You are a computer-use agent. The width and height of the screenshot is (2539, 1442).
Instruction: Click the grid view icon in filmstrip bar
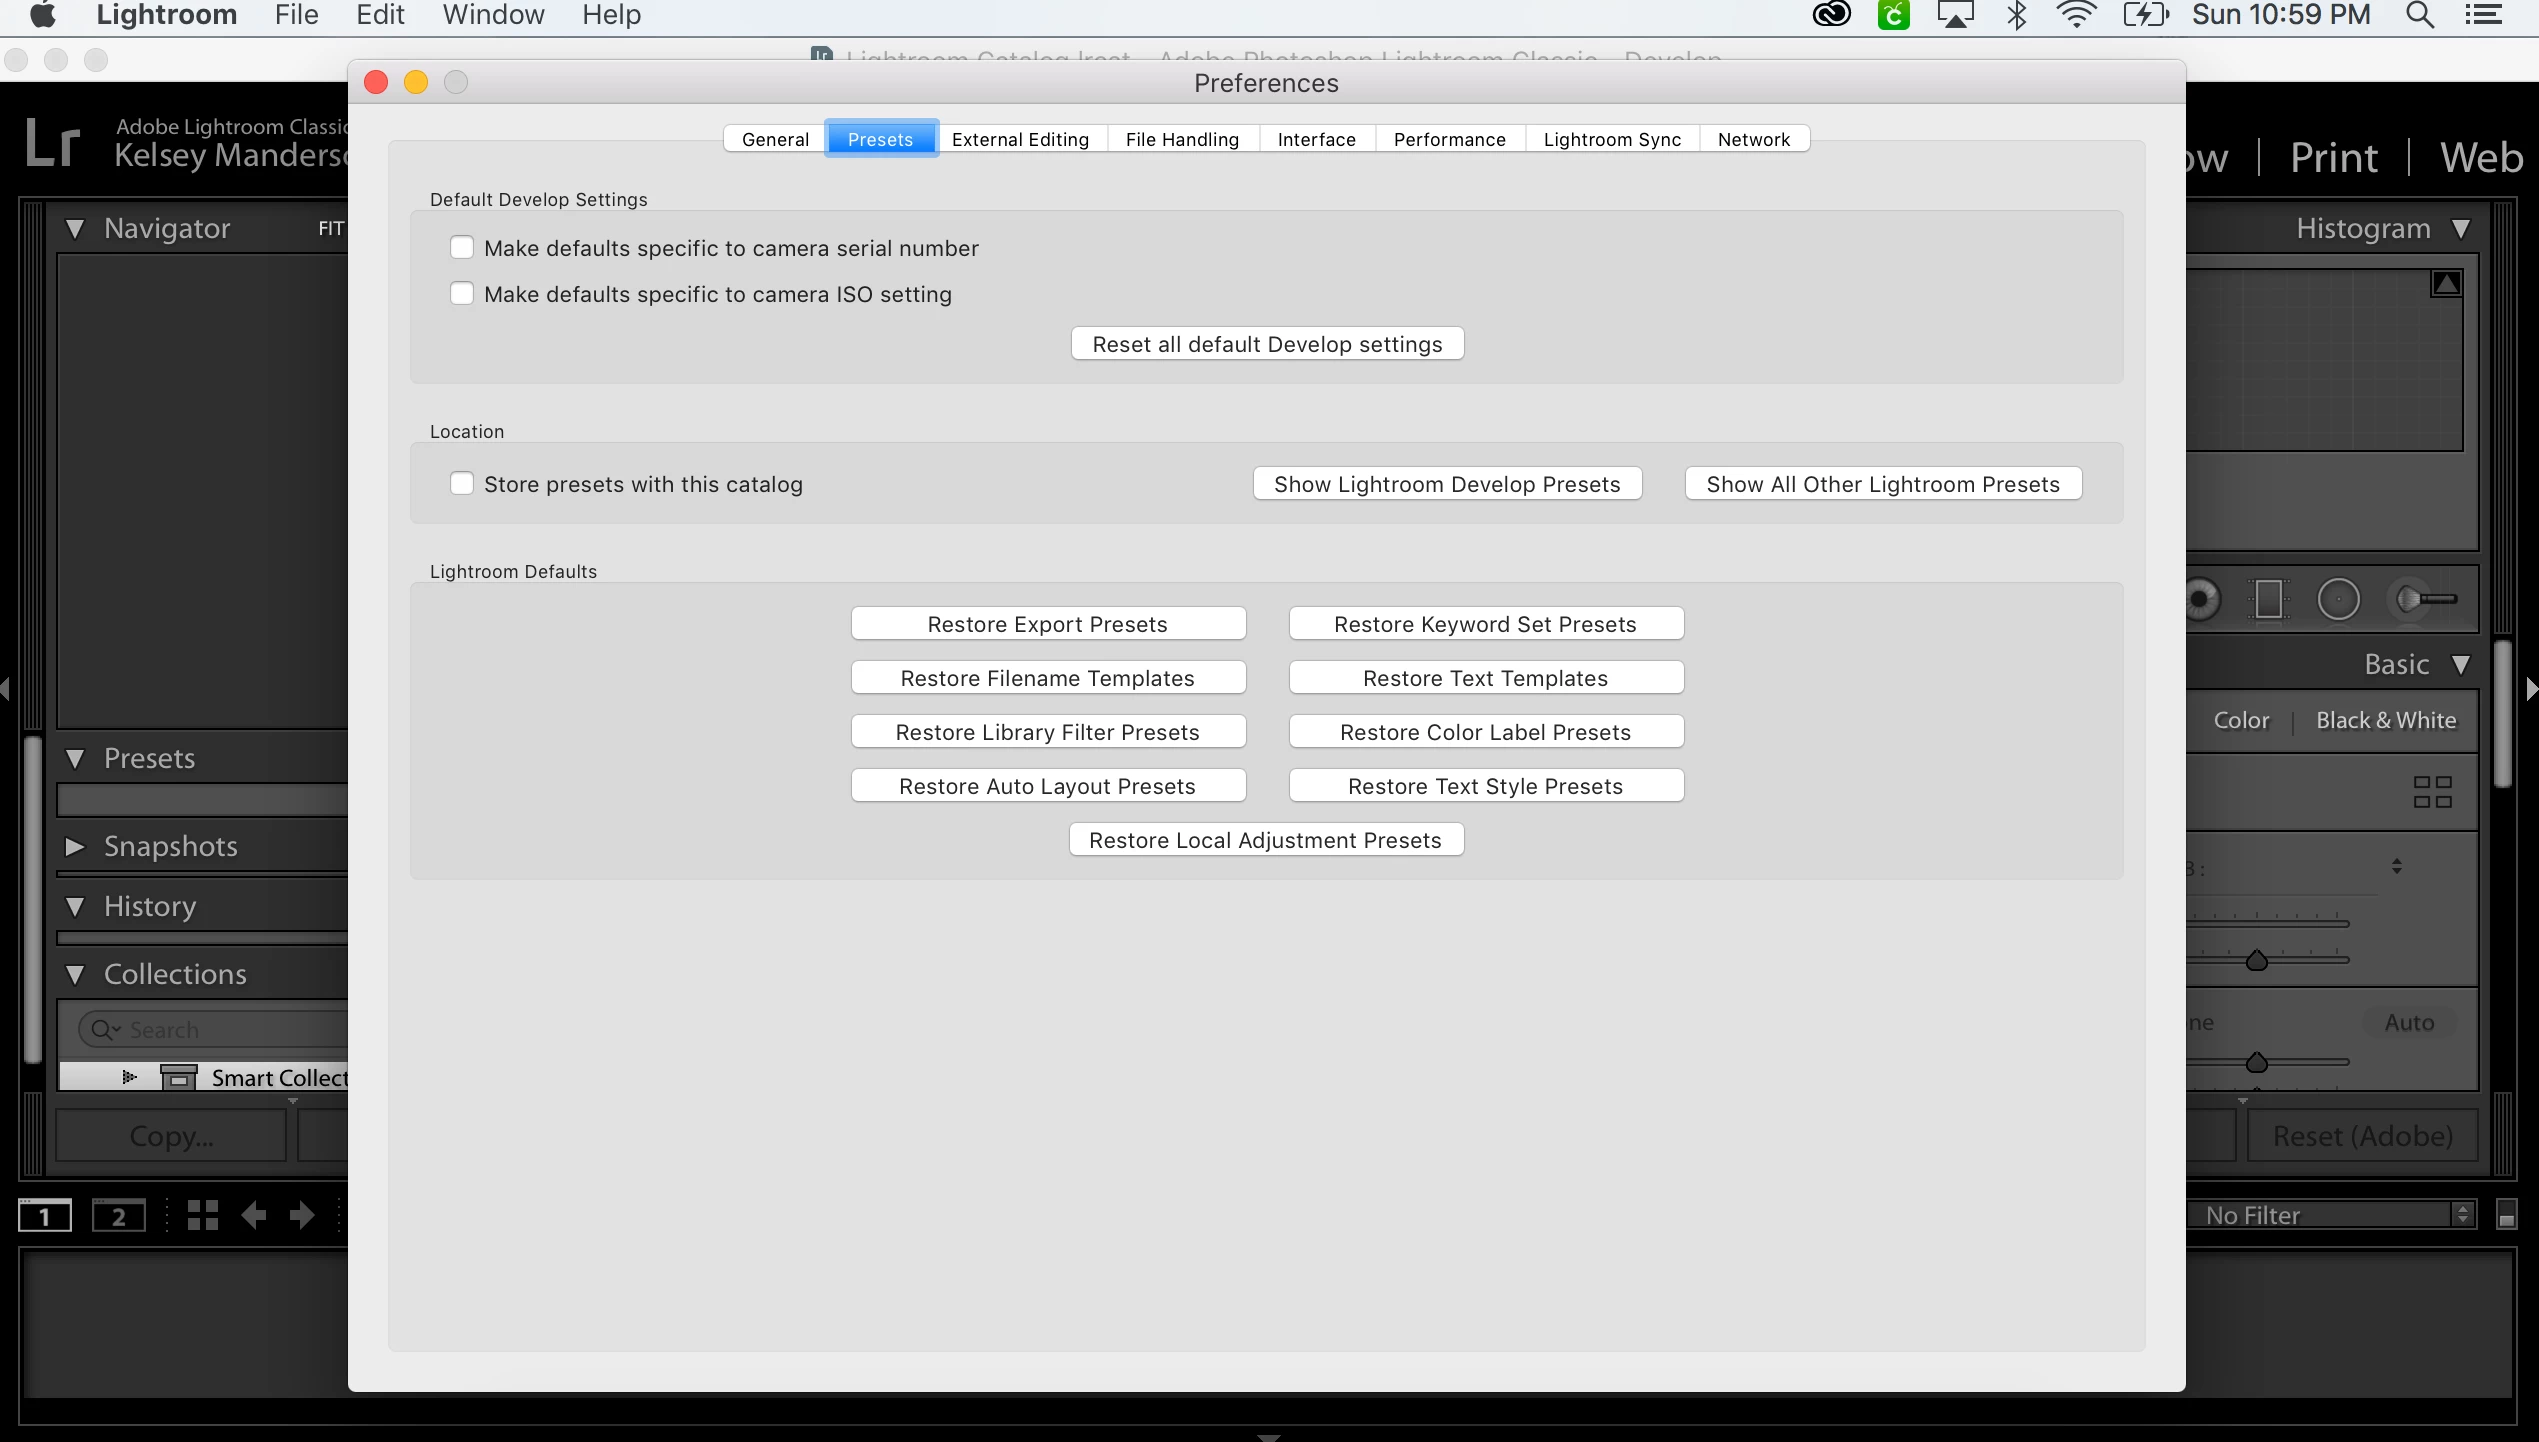(x=203, y=1215)
